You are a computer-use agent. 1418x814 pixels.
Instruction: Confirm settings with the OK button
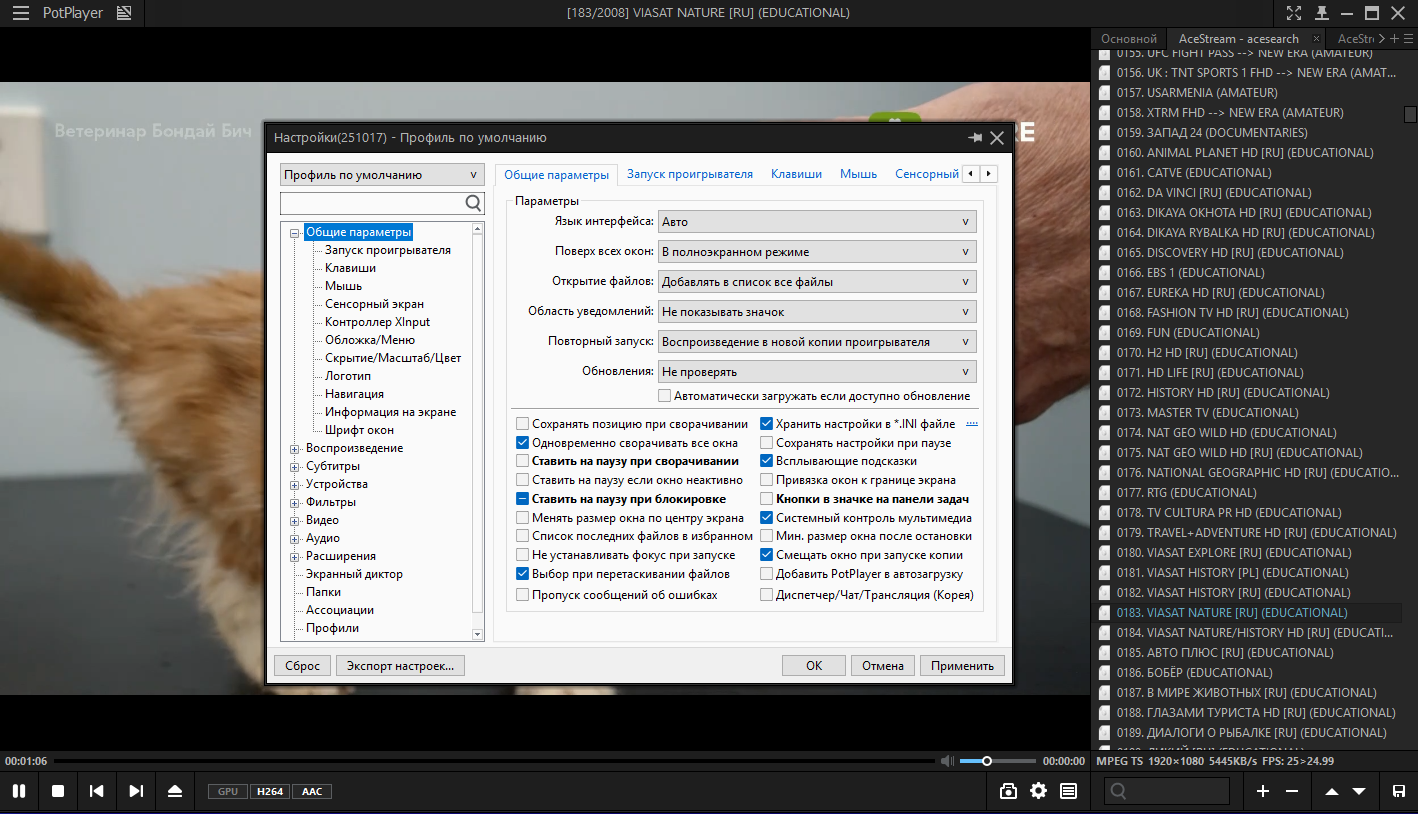(x=814, y=665)
